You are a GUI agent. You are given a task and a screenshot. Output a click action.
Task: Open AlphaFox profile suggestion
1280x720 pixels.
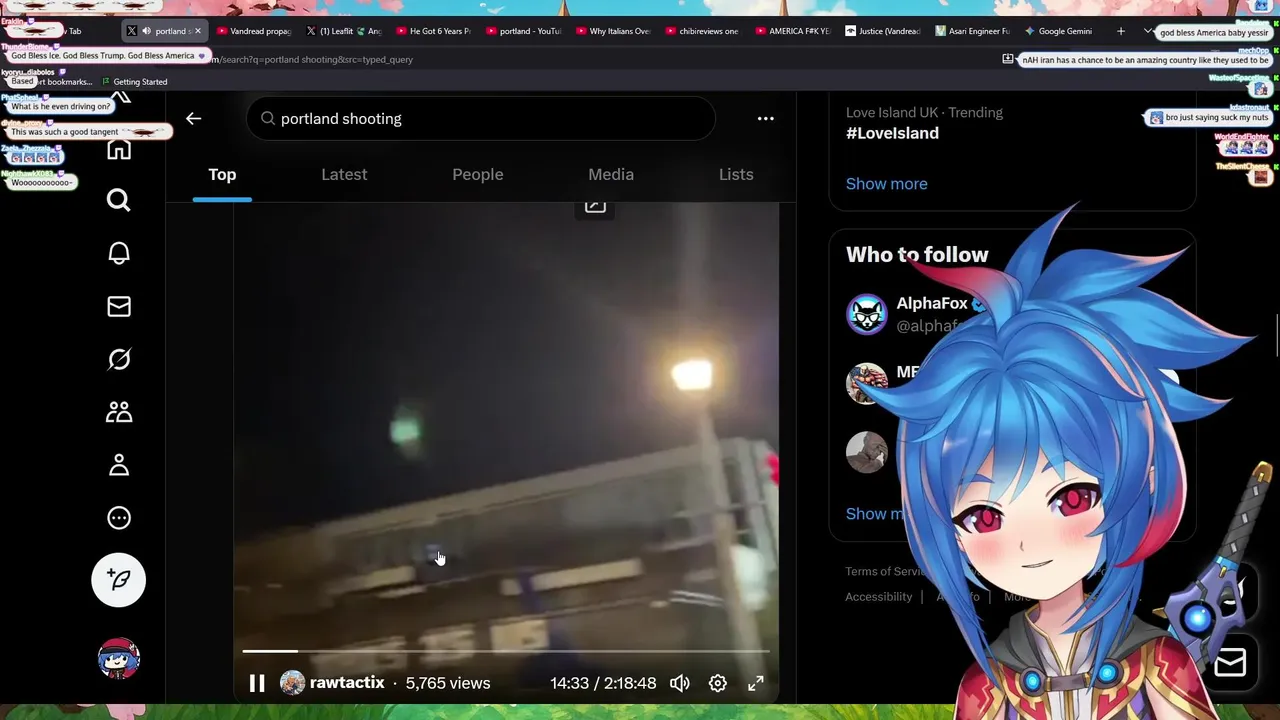click(x=932, y=303)
